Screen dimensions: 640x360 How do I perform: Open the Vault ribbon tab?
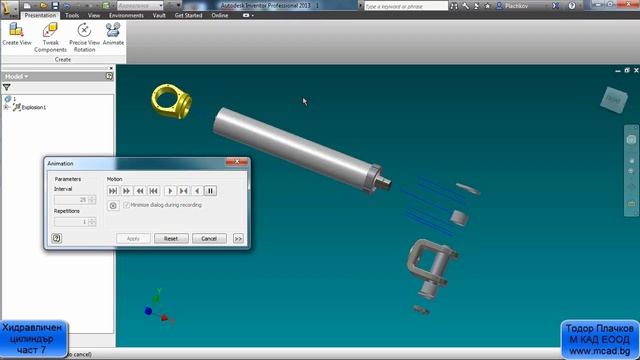[159, 15]
